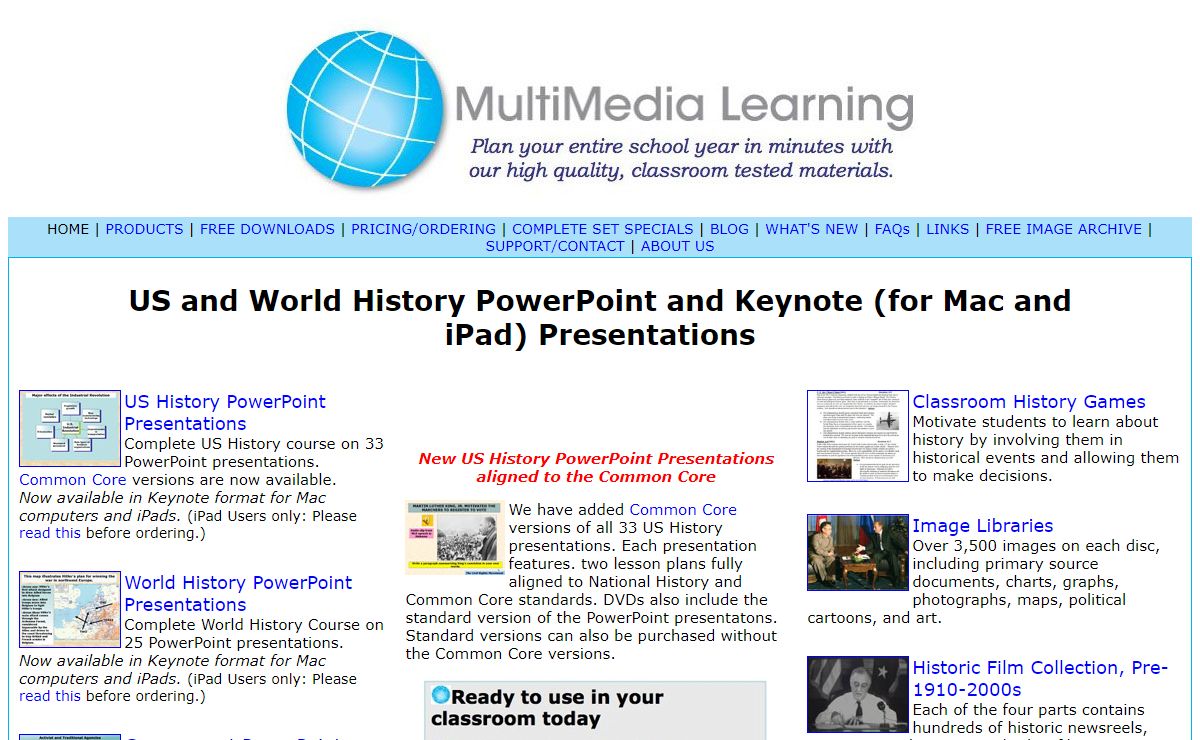Click the Image Libraries photo thumbnail
The width and height of the screenshot is (1200, 740).
(x=858, y=552)
